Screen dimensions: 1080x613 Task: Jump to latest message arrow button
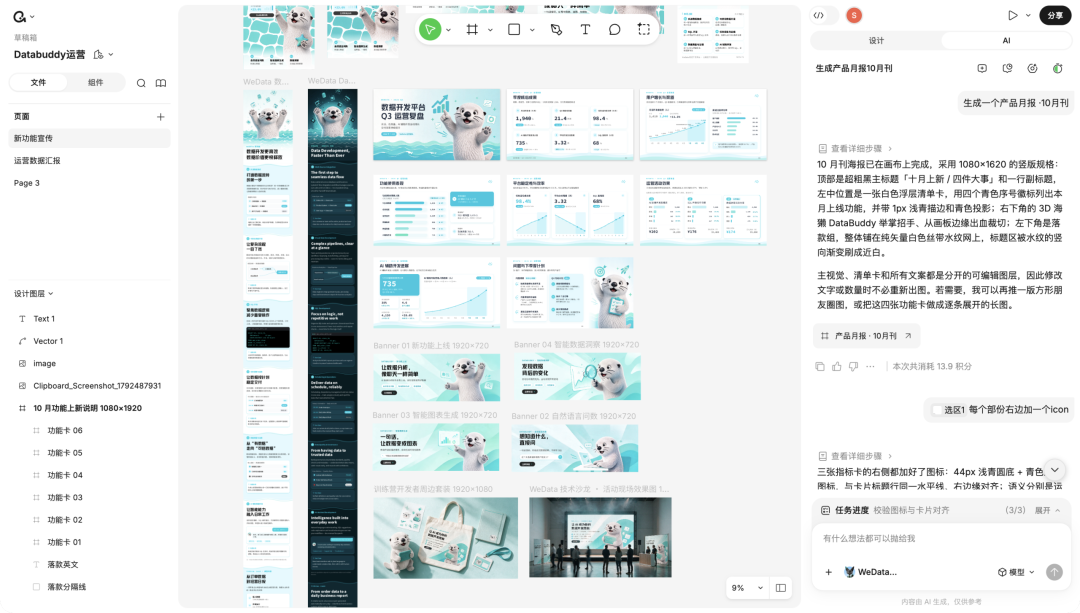[x=1055, y=470]
